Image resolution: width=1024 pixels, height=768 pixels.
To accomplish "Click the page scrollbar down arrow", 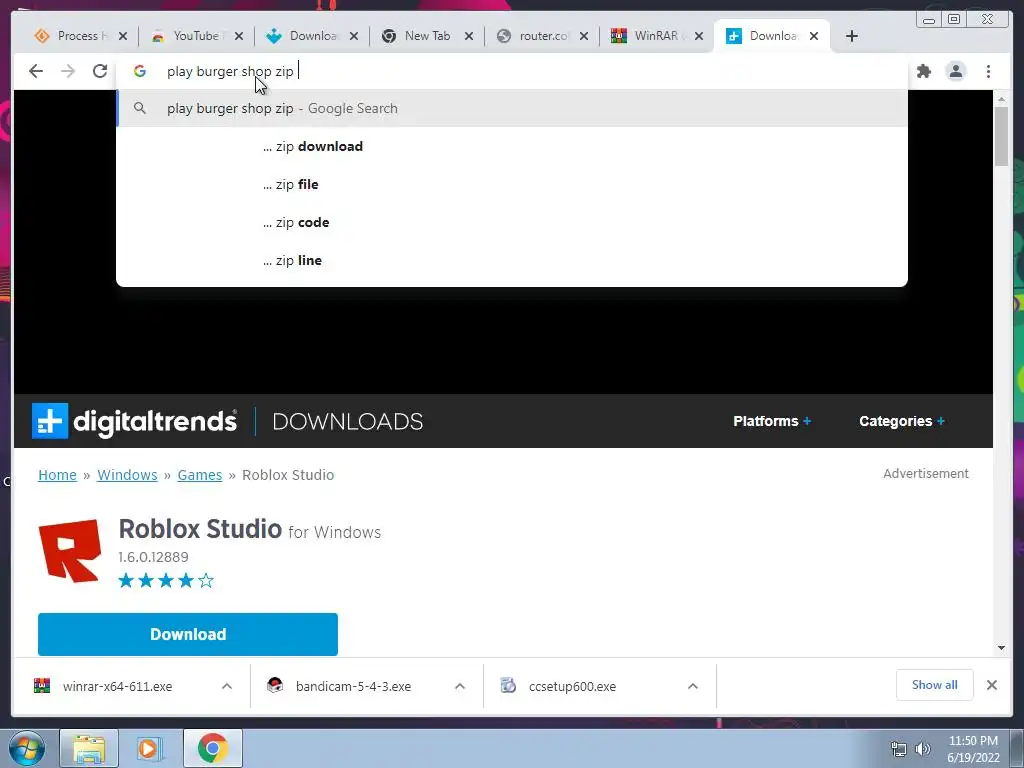I will [x=1001, y=648].
